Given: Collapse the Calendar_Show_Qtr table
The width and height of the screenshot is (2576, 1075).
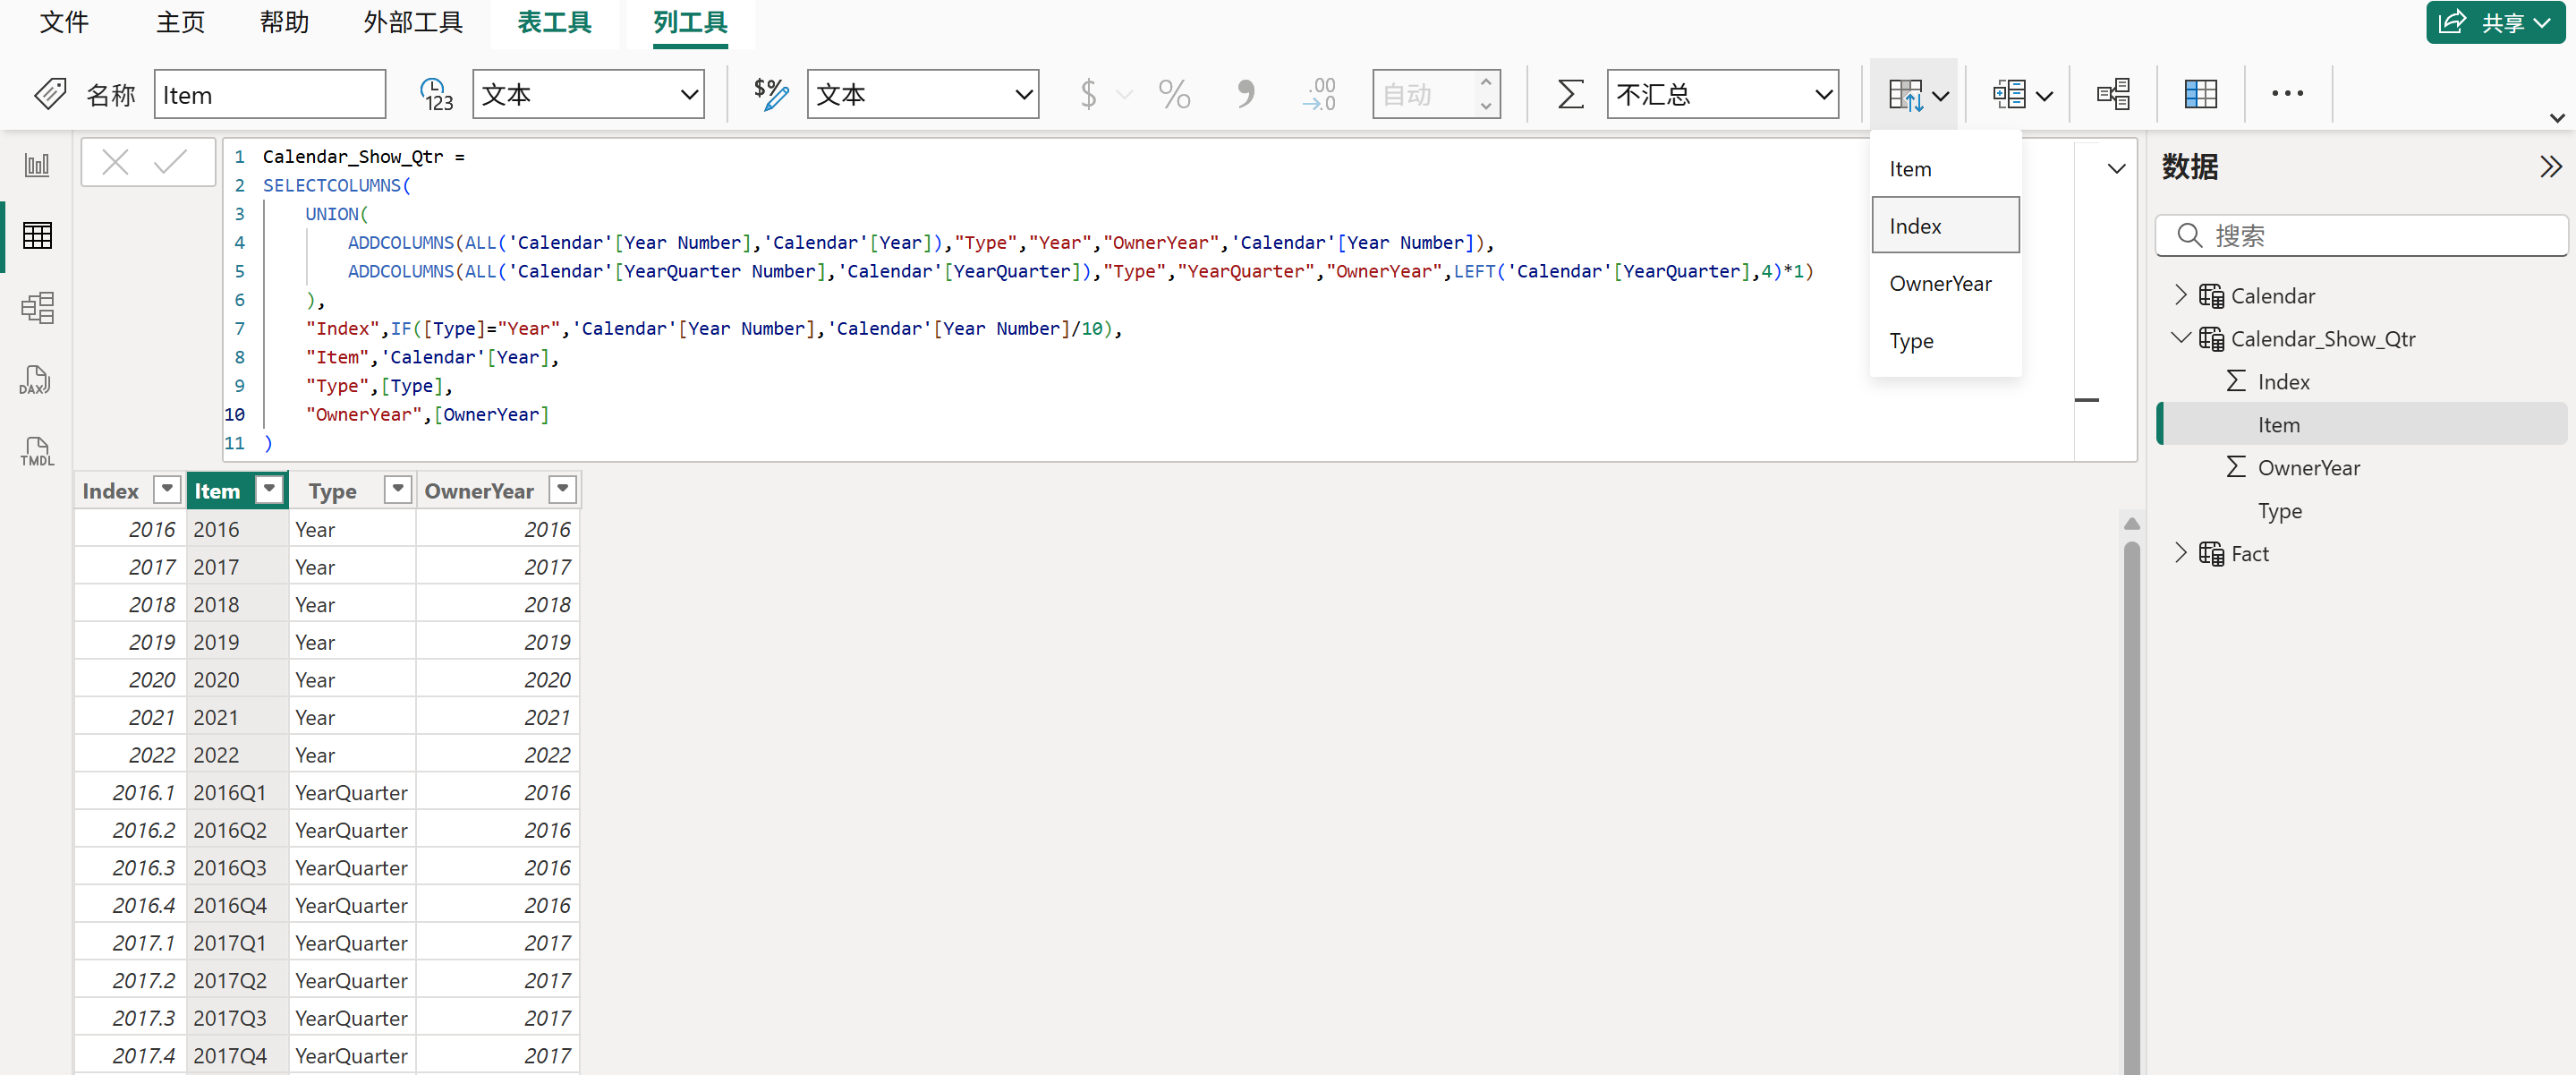Looking at the screenshot, I should 2181,338.
